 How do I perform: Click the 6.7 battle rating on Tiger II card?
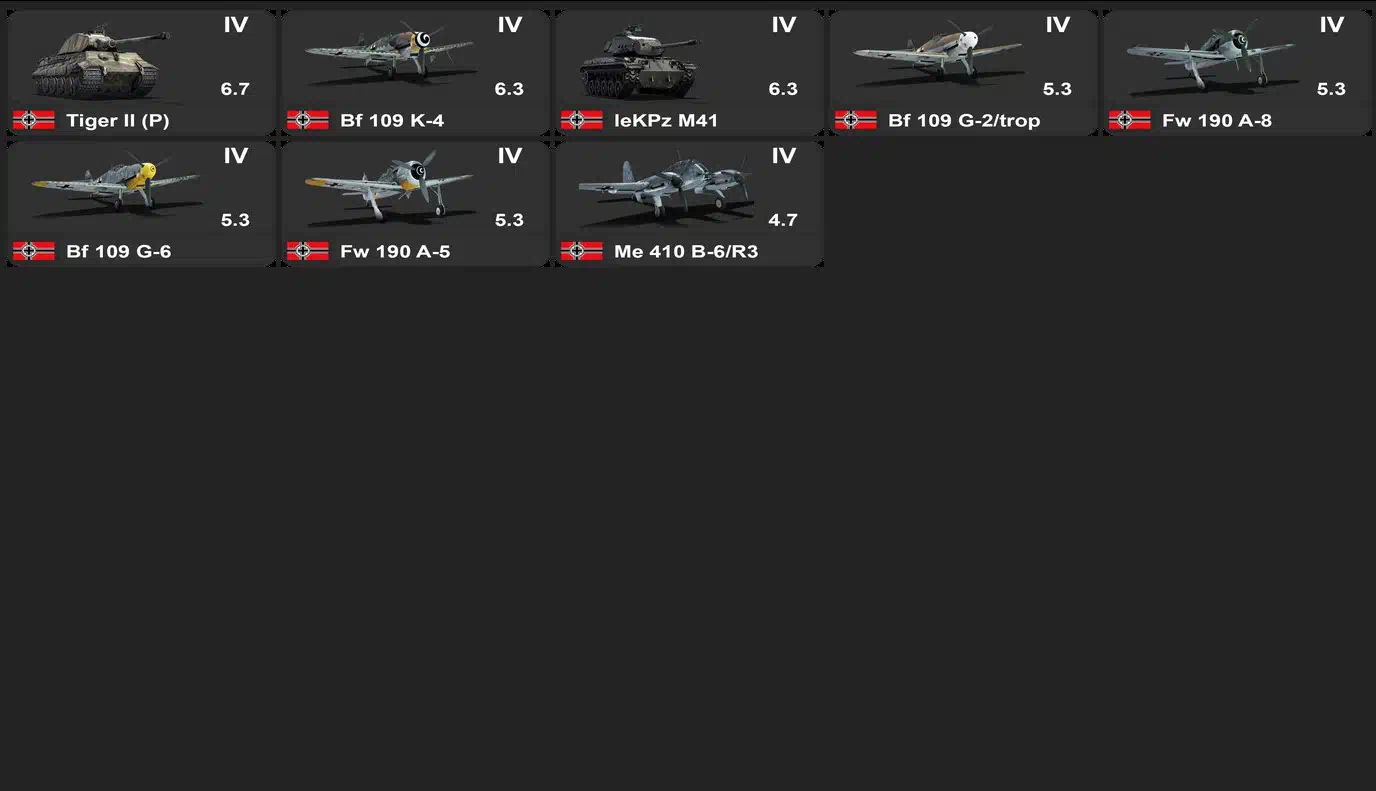point(235,89)
